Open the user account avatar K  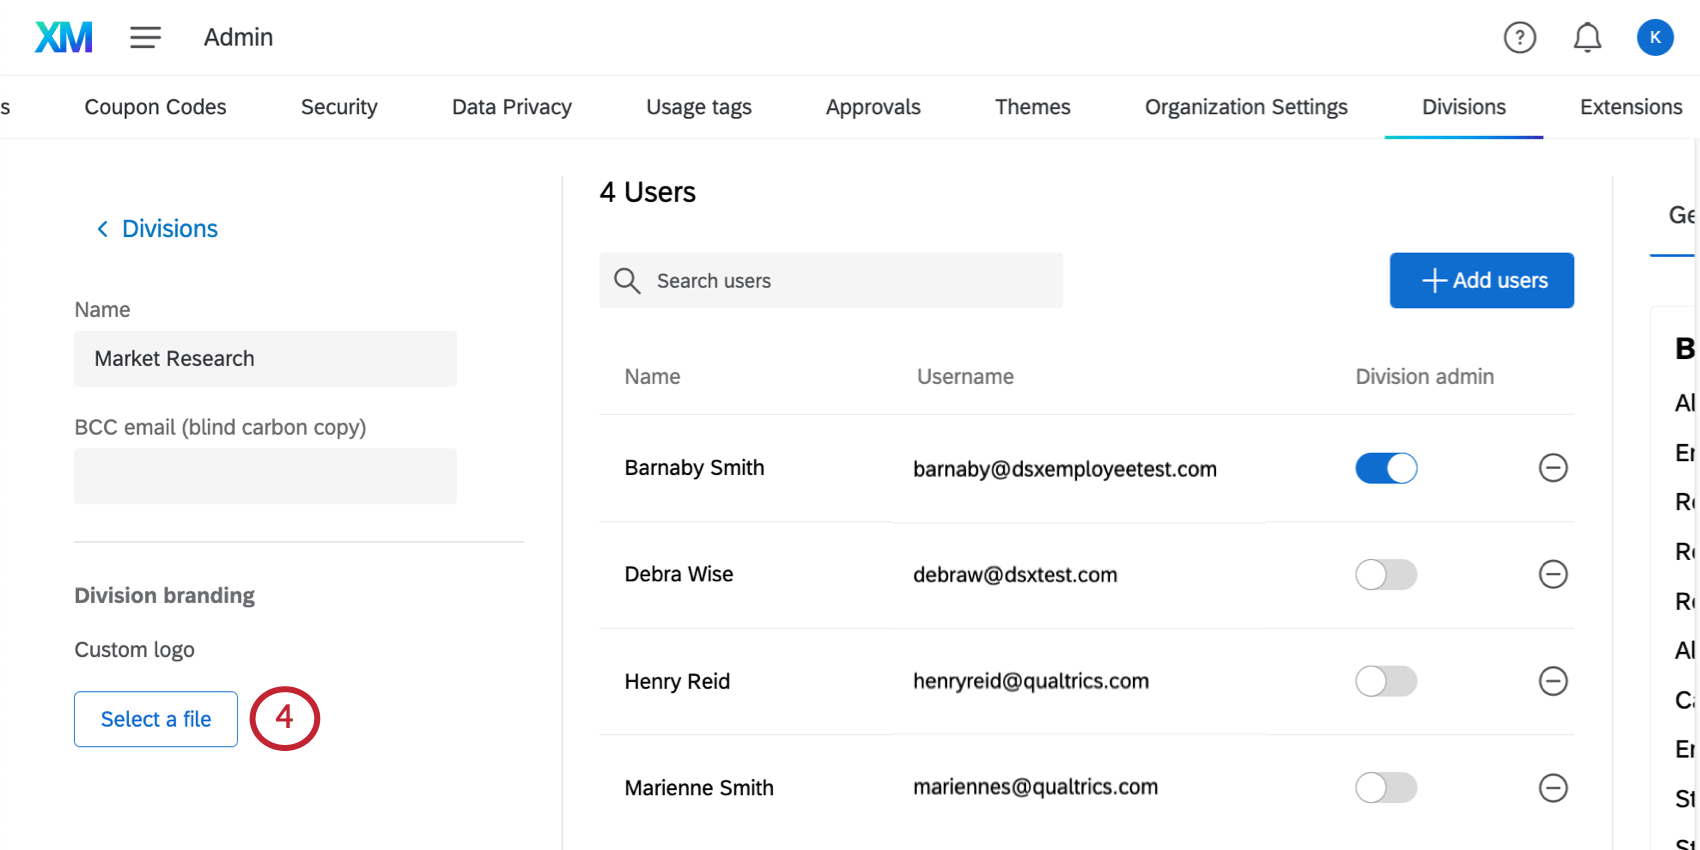click(x=1655, y=38)
